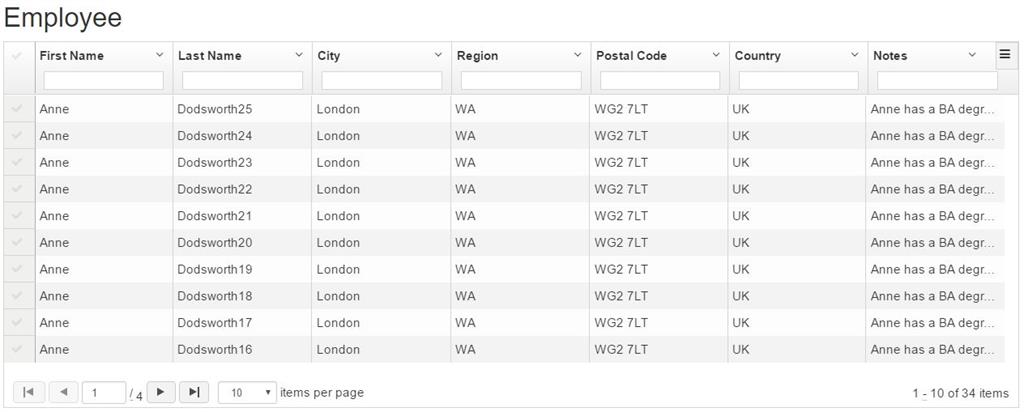
Task: Sort by the Last Name header
Action: [x=210, y=56]
